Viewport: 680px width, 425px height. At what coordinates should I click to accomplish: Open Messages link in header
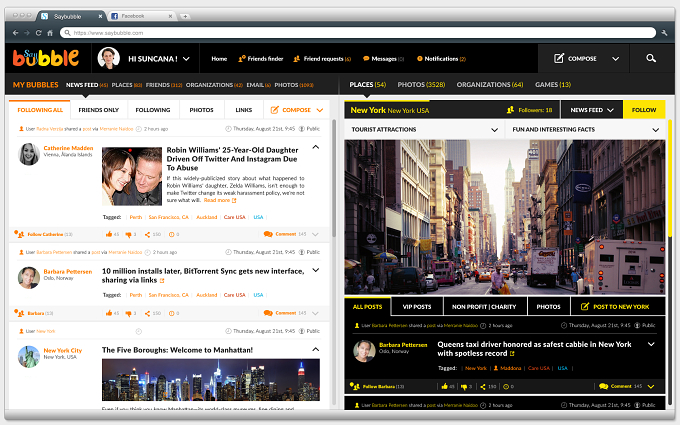(x=383, y=59)
